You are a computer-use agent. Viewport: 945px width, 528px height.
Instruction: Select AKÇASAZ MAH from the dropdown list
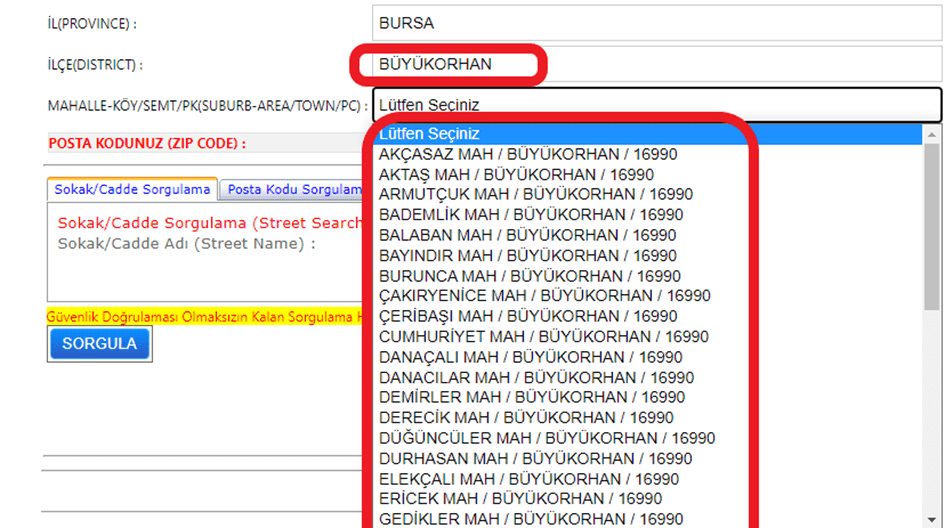(528, 154)
